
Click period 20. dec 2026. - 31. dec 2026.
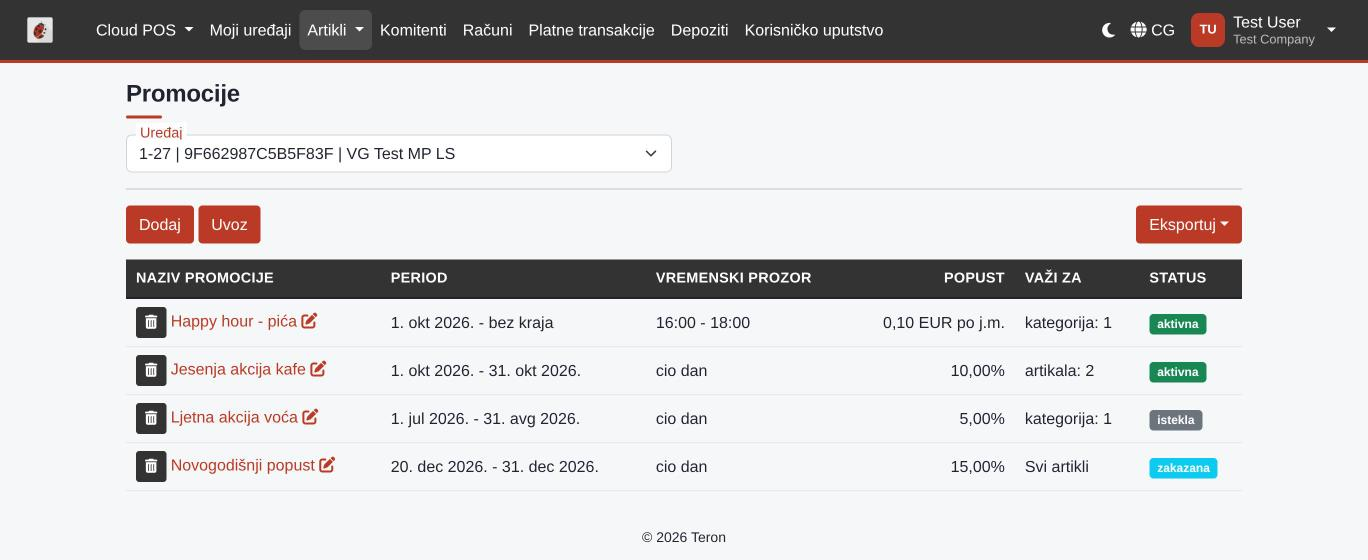(495, 467)
